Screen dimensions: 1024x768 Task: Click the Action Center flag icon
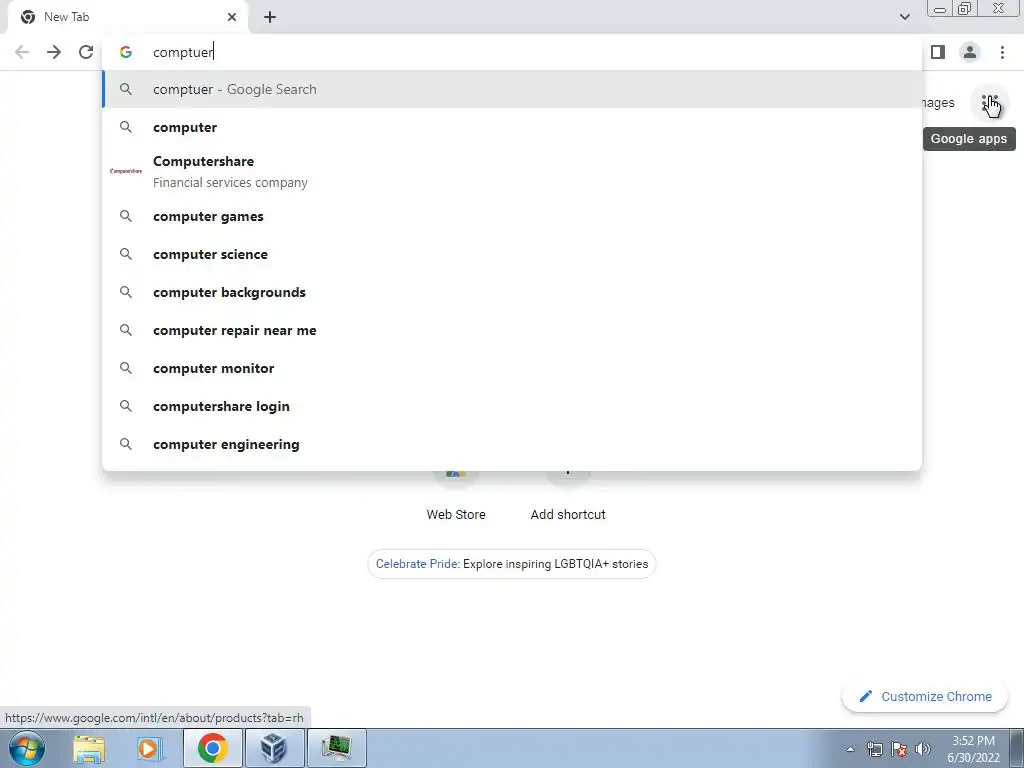899,749
